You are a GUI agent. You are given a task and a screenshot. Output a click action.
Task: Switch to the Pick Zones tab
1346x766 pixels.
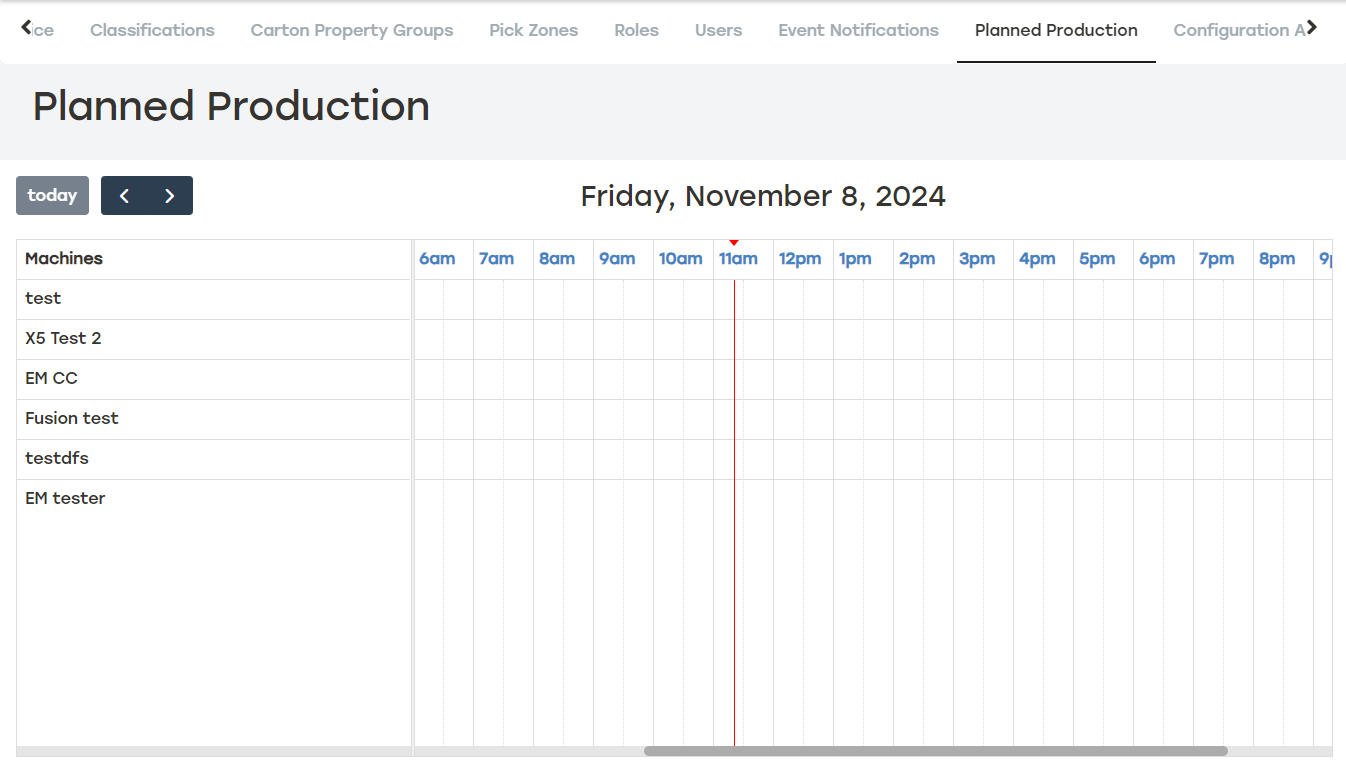(533, 30)
